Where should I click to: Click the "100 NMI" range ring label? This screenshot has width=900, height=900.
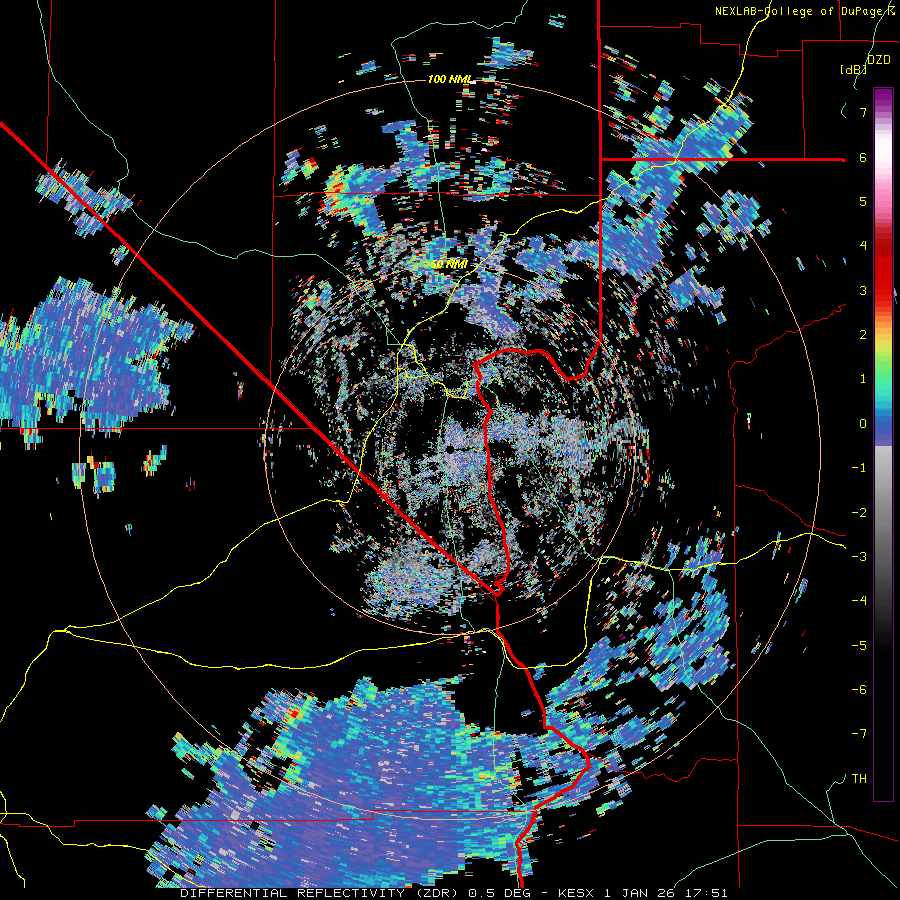[x=448, y=79]
